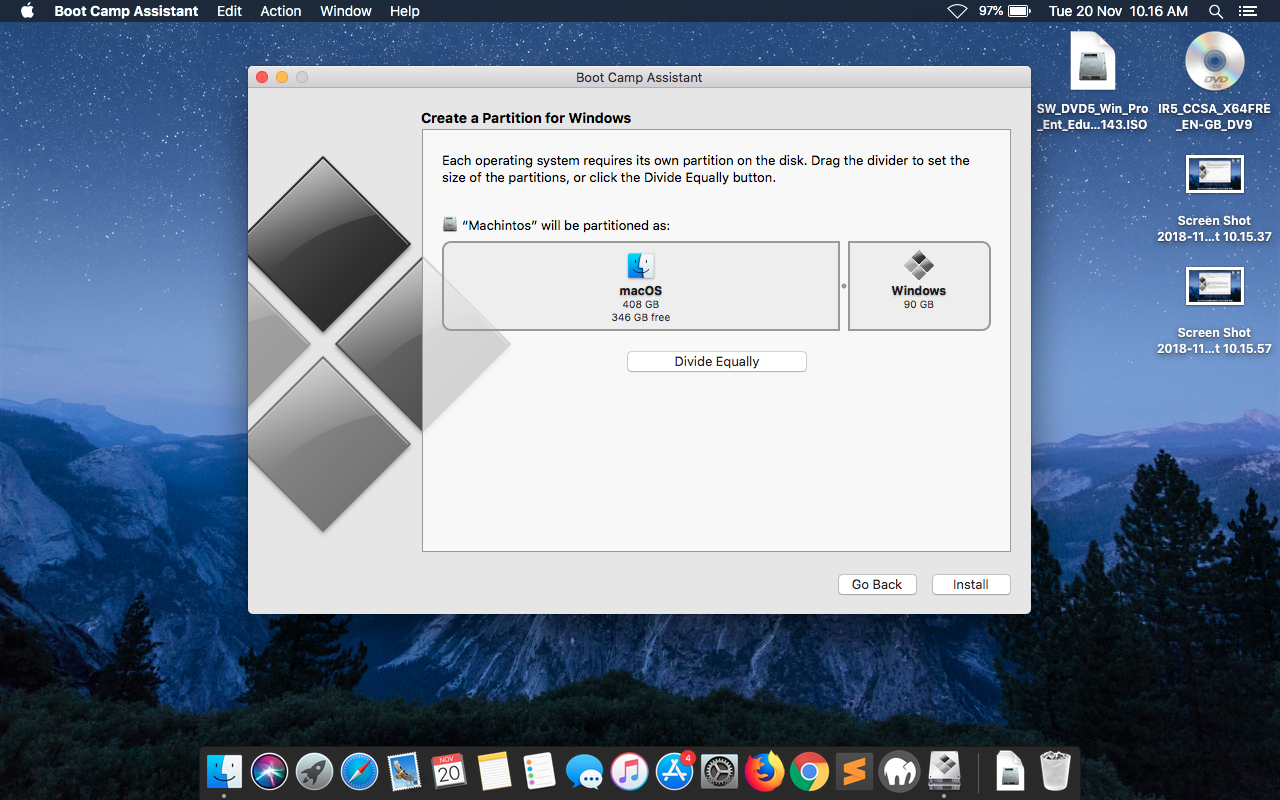
Task: Click the date and time in menu bar
Action: coord(1118,11)
